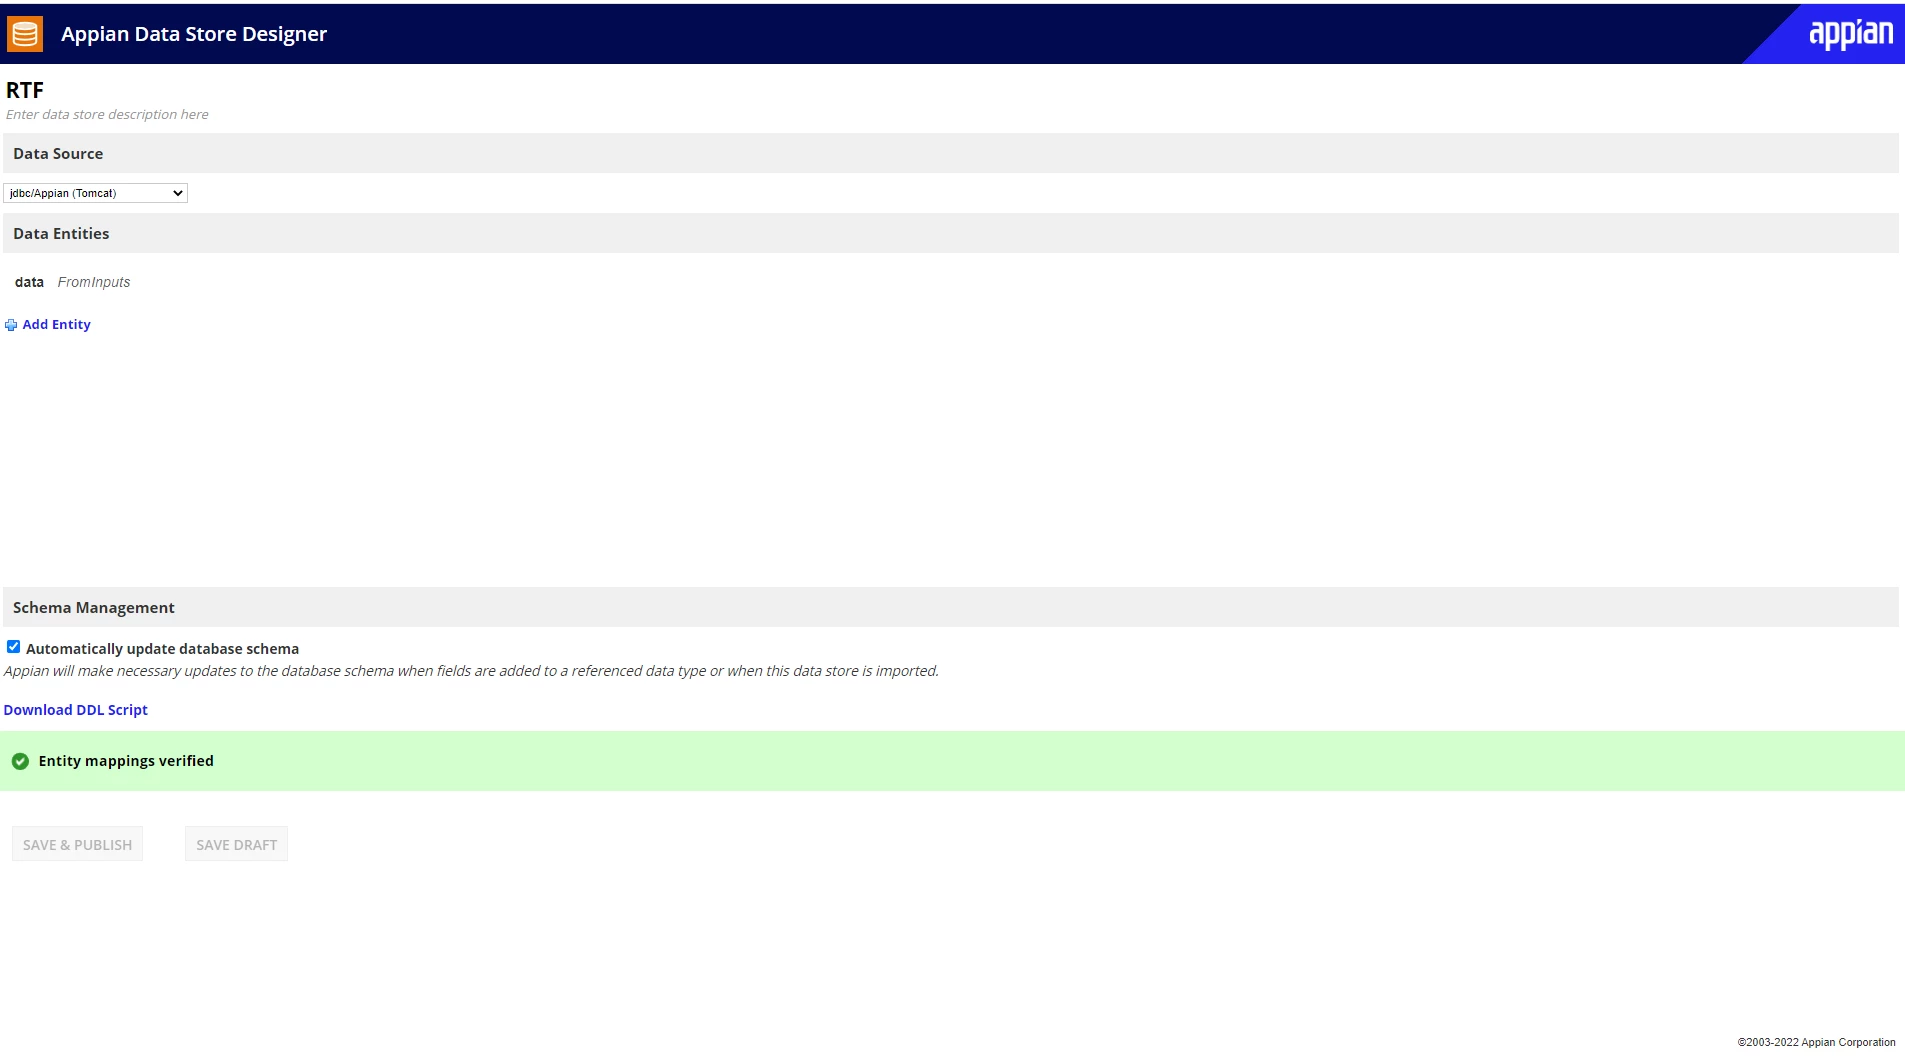The image size is (1905, 1057).
Task: Select the data entity row
Action: pyautogui.click(x=72, y=282)
